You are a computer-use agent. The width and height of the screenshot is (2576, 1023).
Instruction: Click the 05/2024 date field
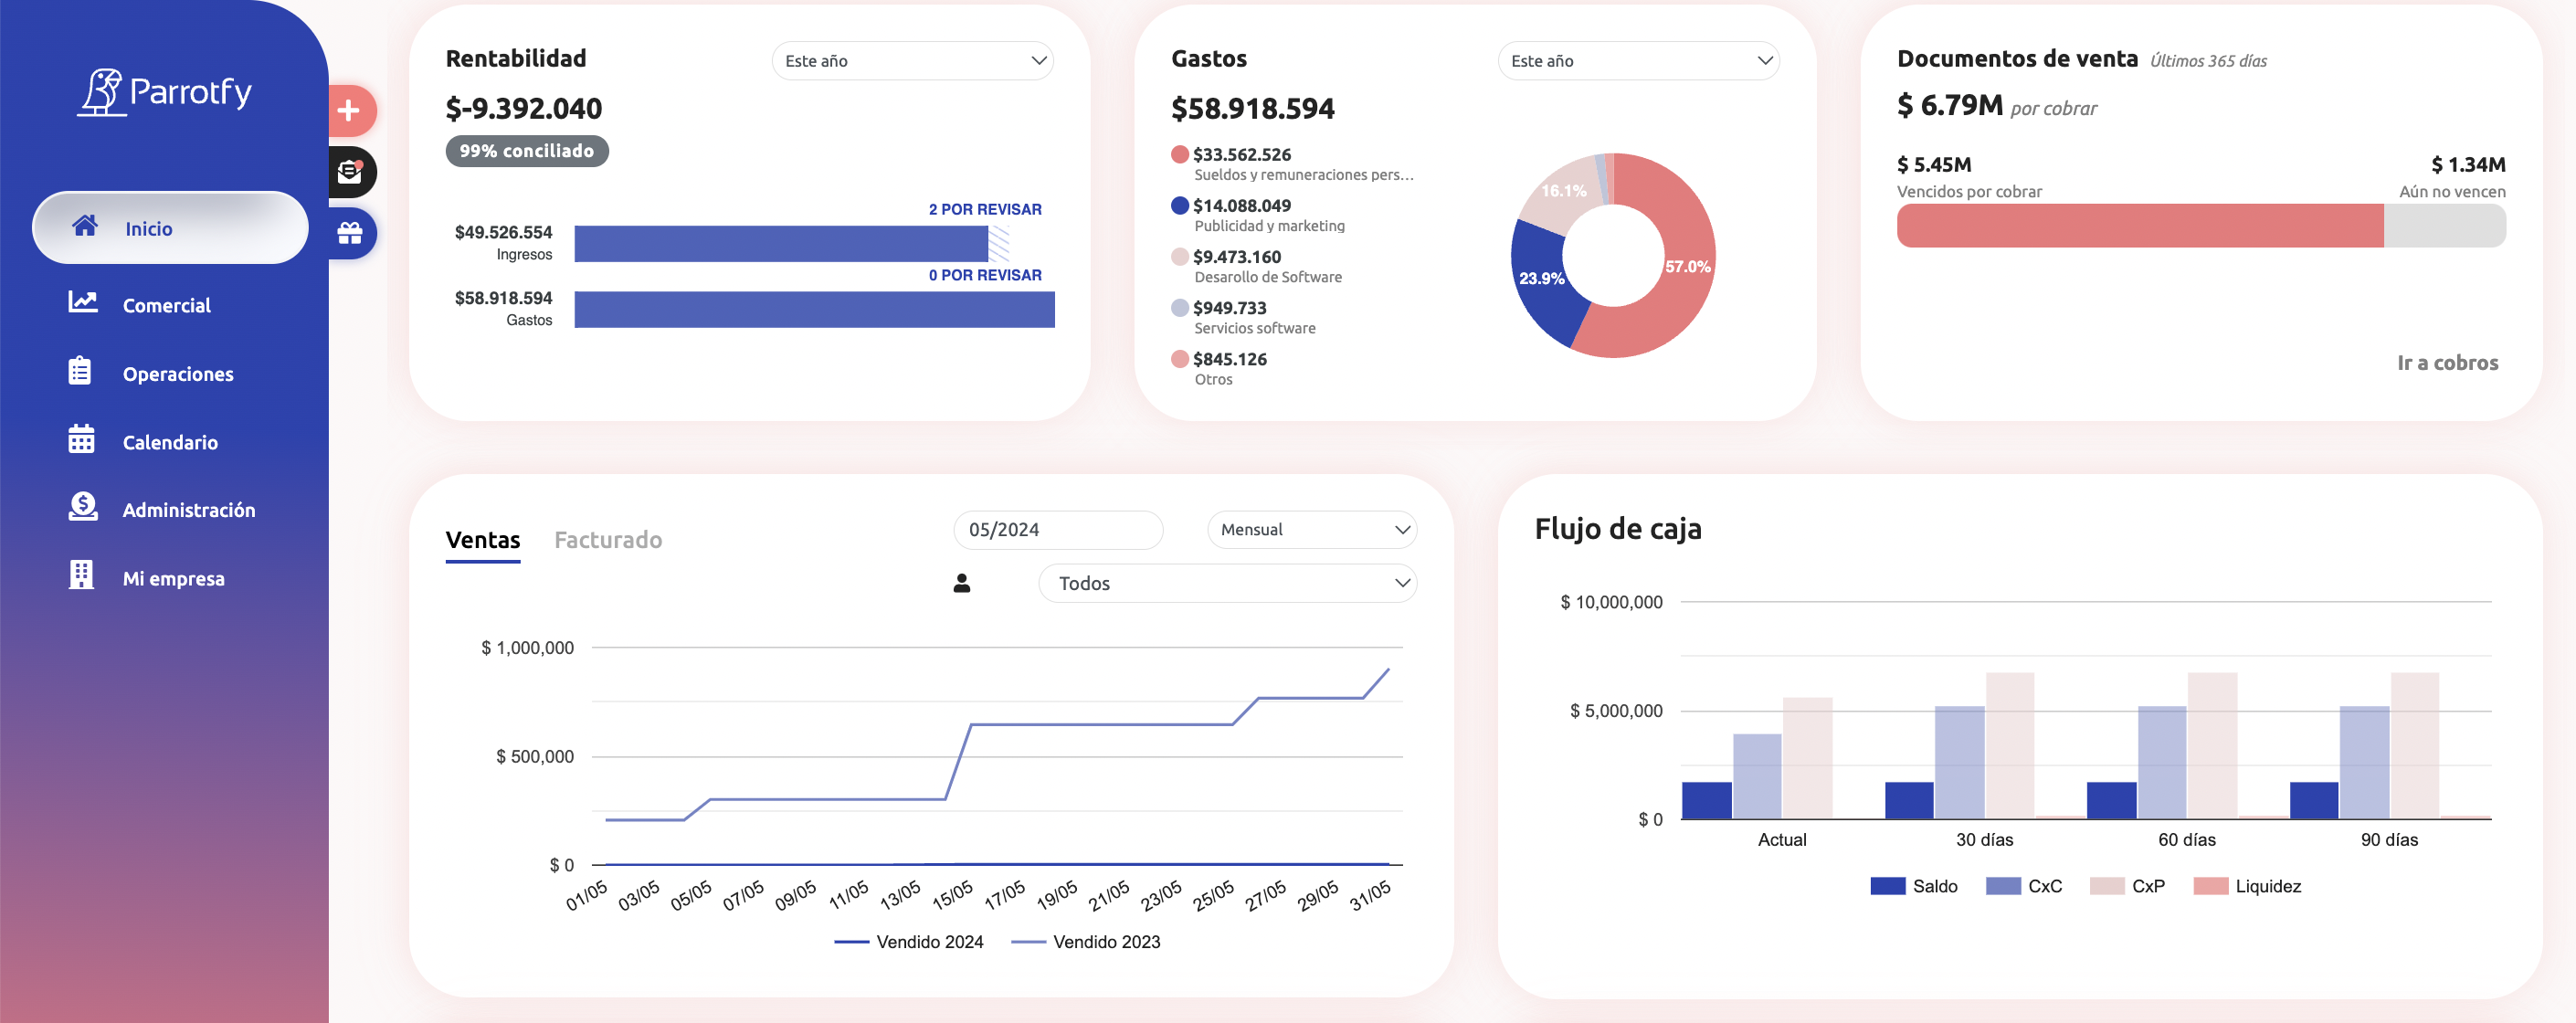(1058, 530)
